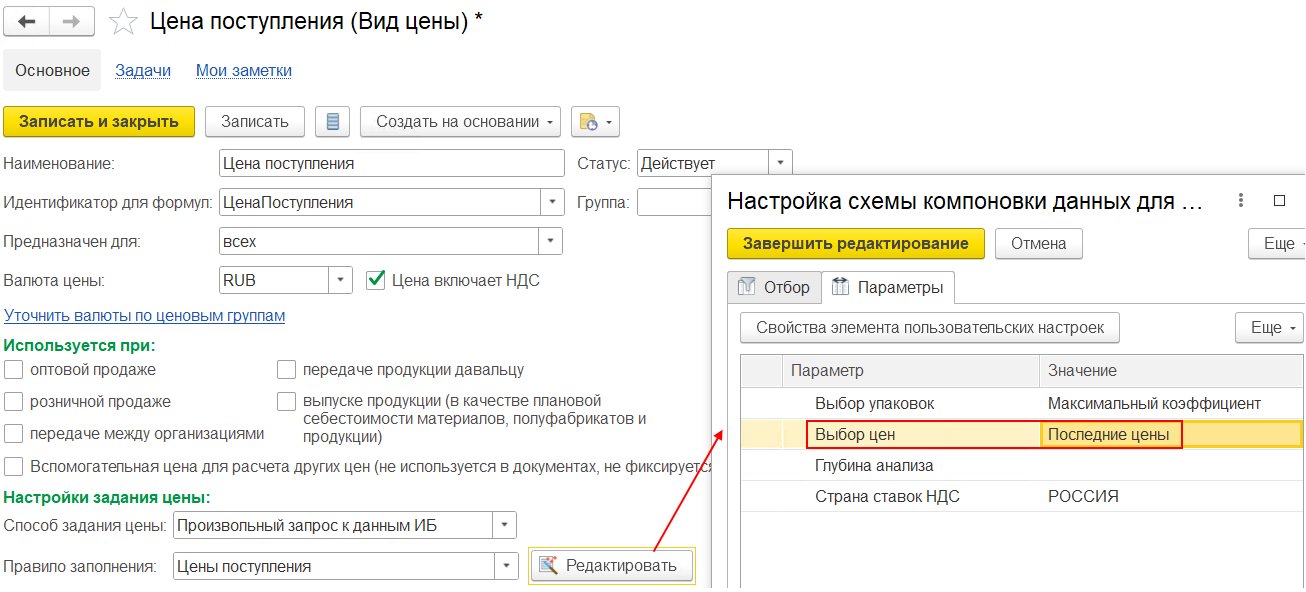Click the forward navigation arrow
Screen dimensions: 1306x592
(73, 21)
